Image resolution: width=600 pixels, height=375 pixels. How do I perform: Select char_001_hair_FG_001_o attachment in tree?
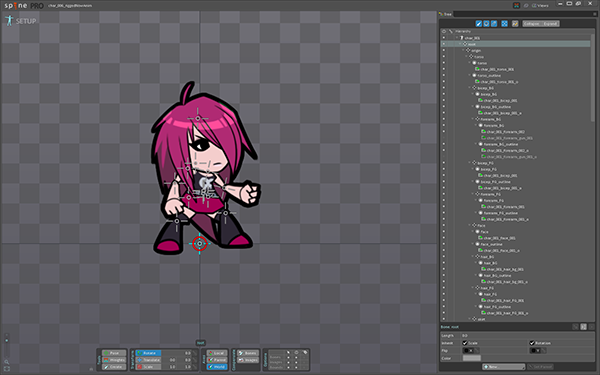point(507,313)
